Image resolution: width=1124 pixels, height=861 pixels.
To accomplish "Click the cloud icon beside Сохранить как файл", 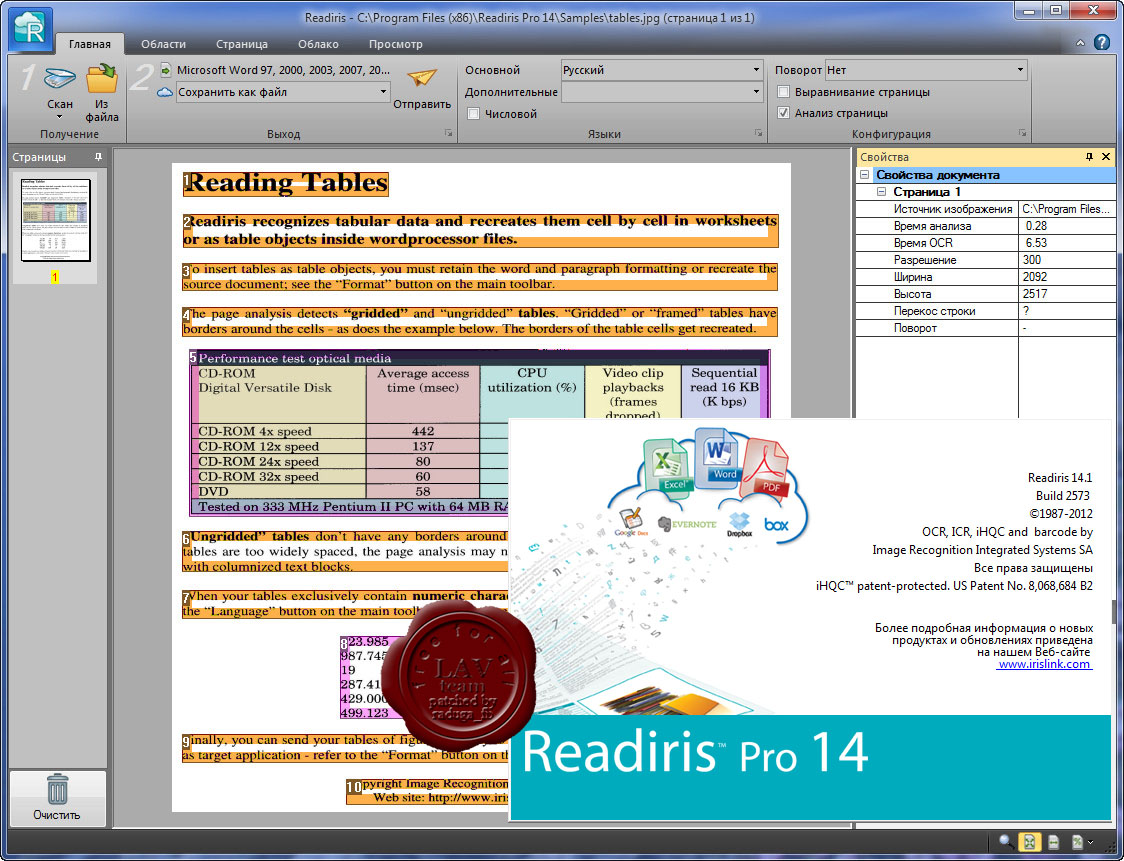I will (165, 92).
